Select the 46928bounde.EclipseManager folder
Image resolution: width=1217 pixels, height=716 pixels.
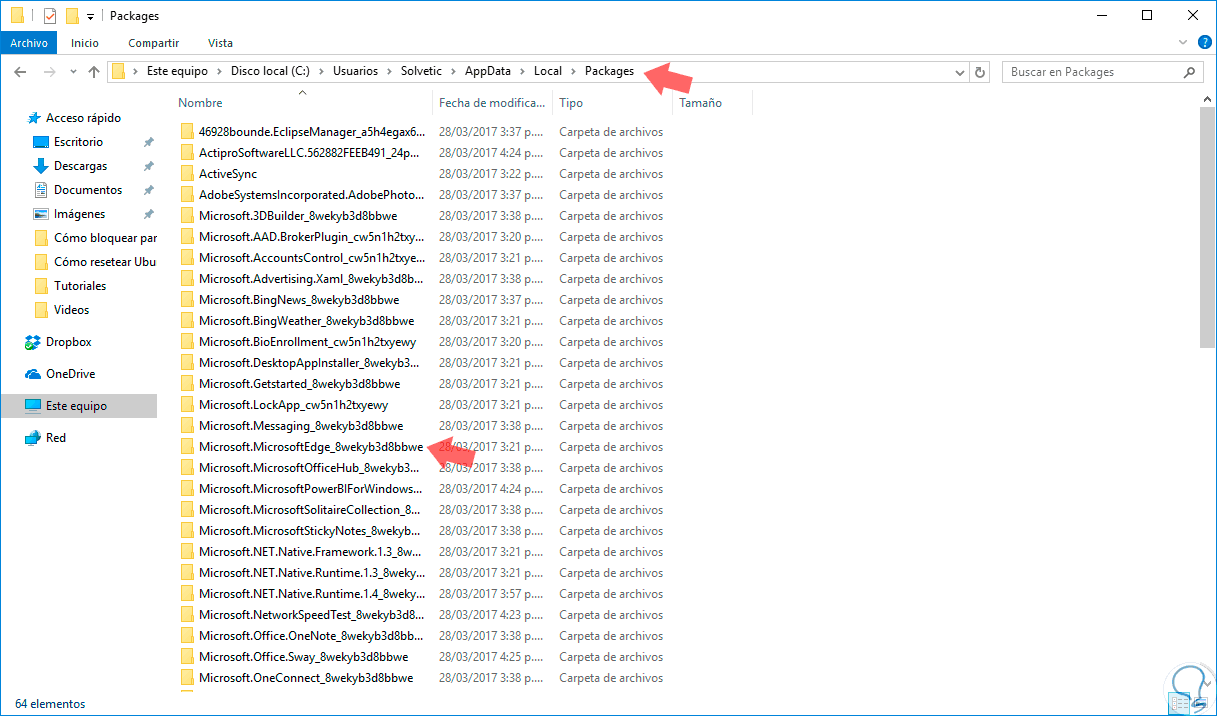(311, 132)
